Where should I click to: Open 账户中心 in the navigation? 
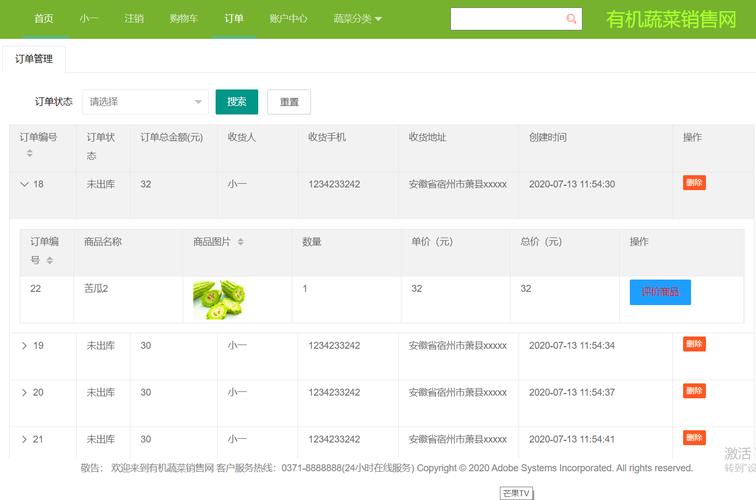coord(288,19)
